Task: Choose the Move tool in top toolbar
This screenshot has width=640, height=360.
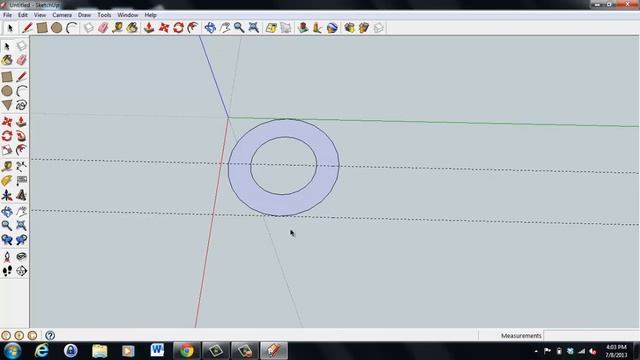Action: pos(164,28)
